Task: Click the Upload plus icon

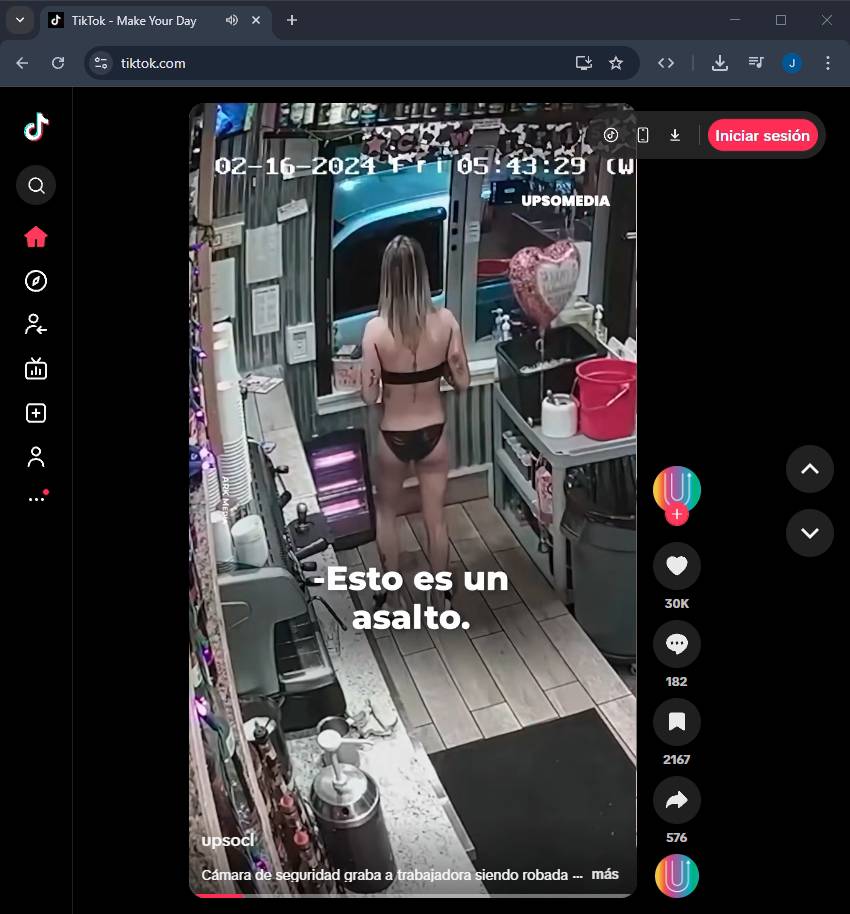Action: tap(36, 413)
